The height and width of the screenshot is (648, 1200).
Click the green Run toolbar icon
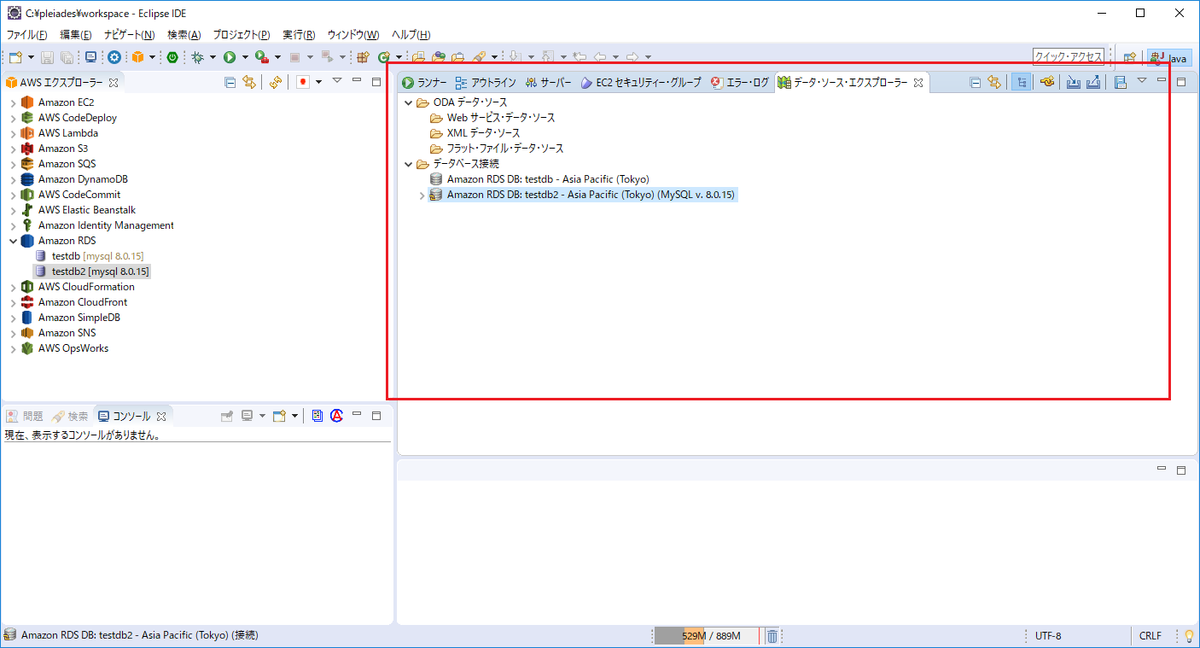click(229, 58)
